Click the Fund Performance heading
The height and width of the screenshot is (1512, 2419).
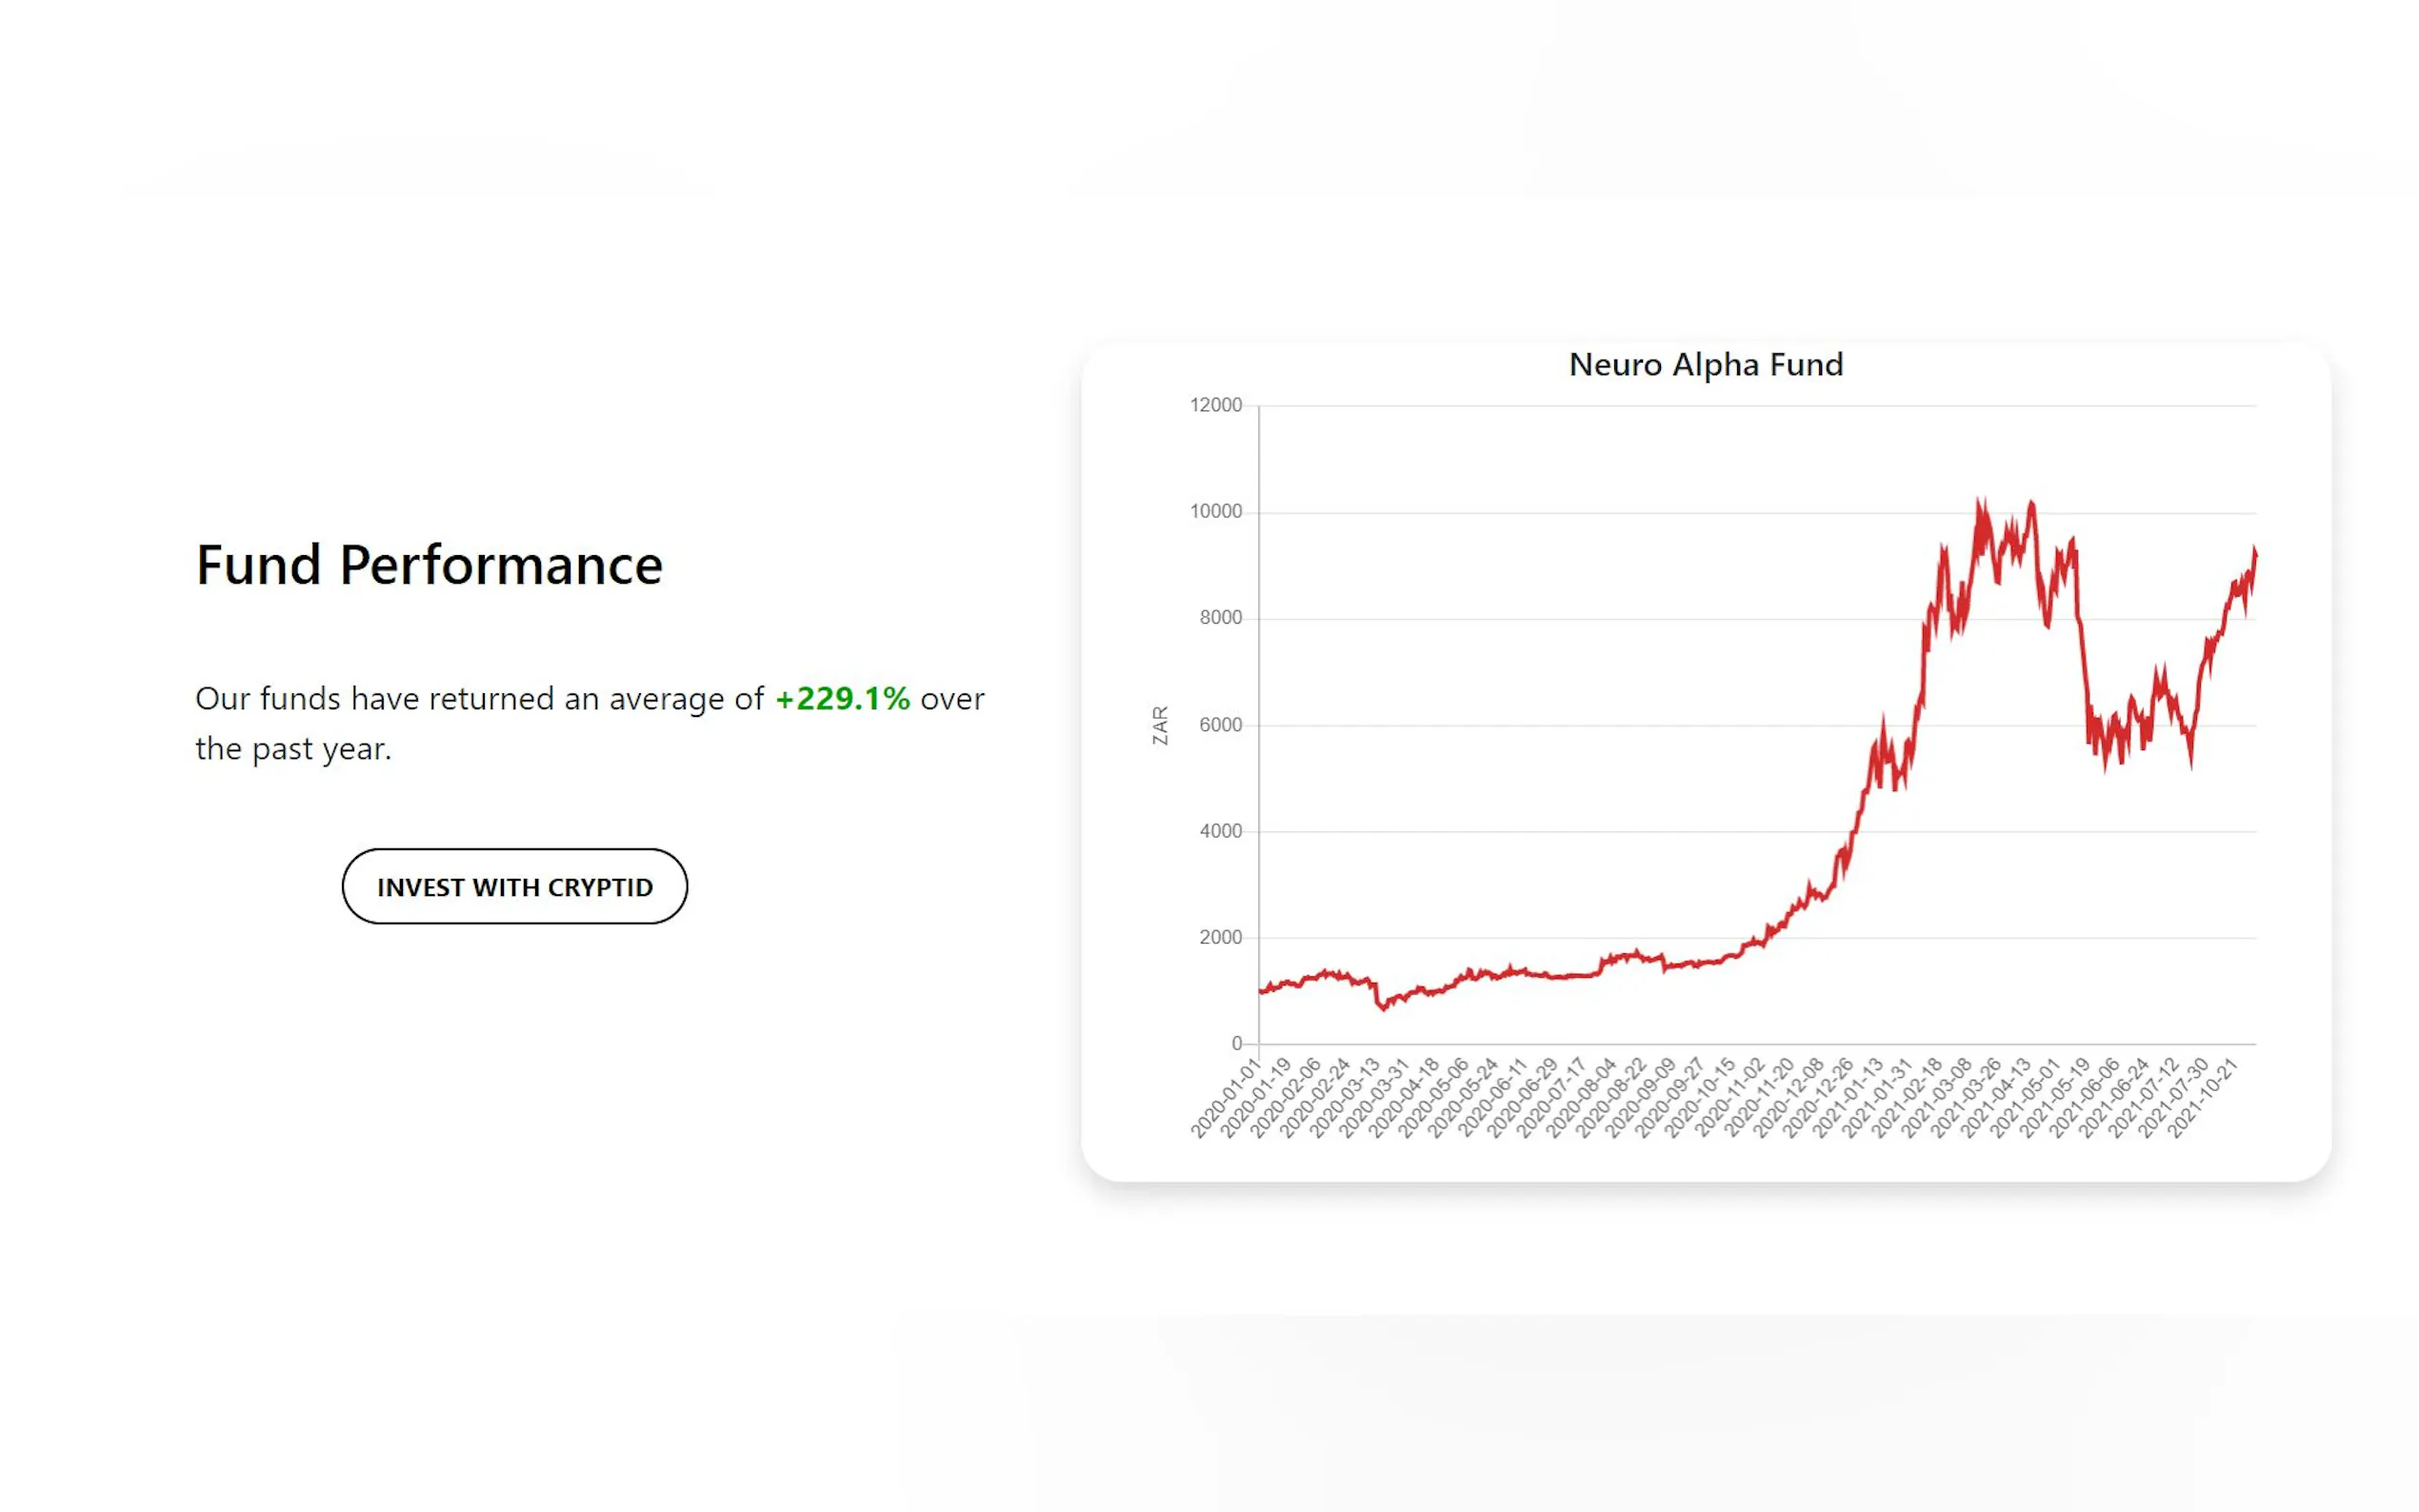pyautogui.click(x=429, y=565)
